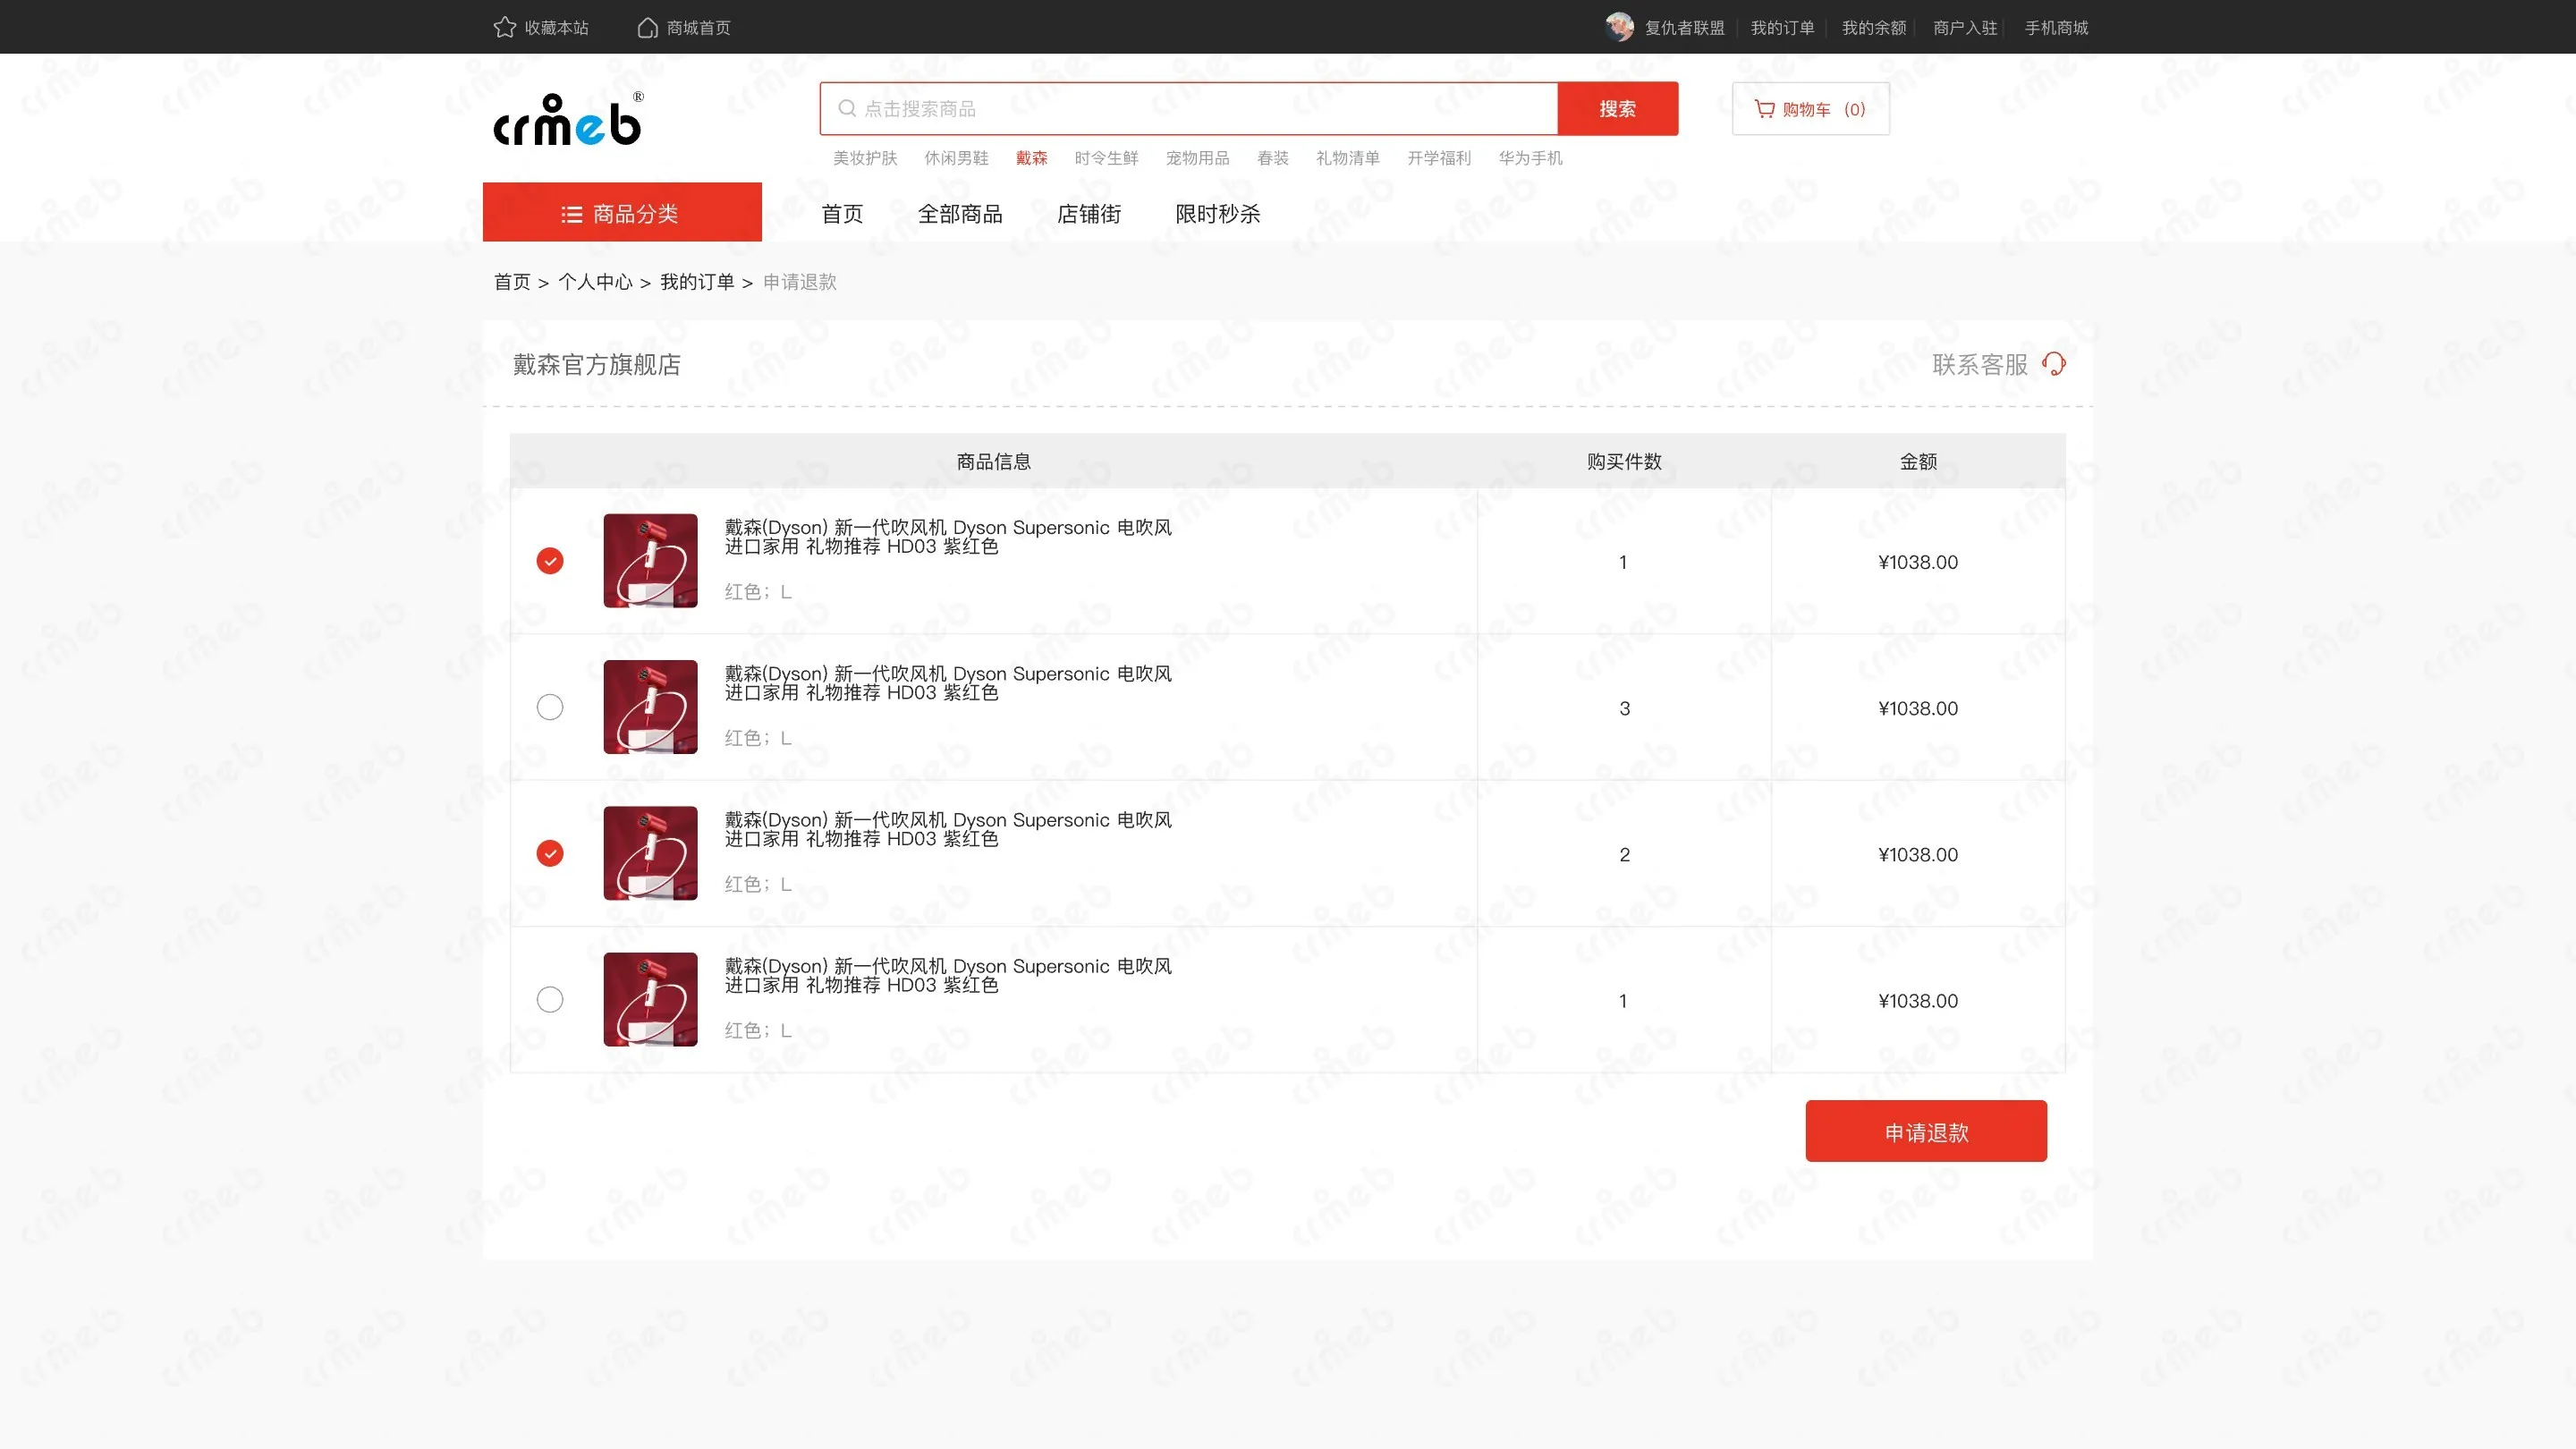Select the 休闲男鞋 hot keyword
The image size is (2576, 1449).
coord(956,158)
